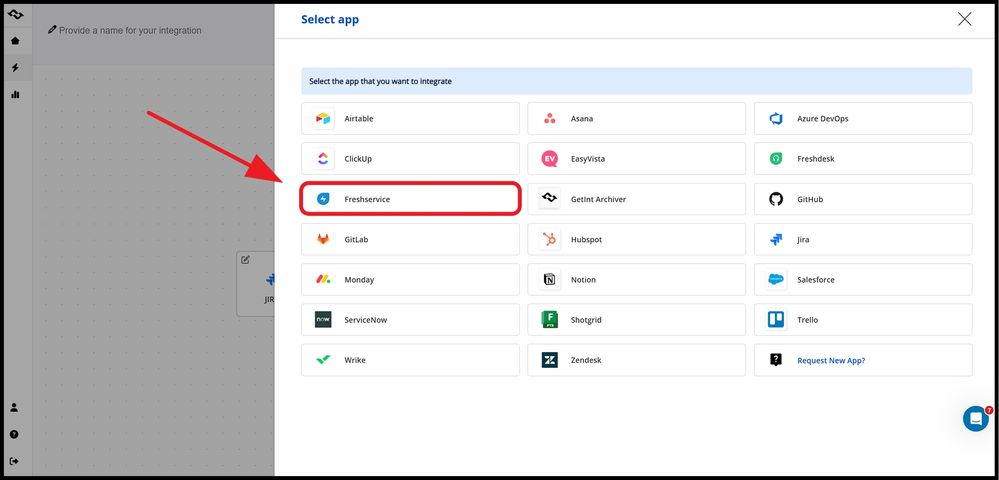Click the Shotgrid logo icon
The image size is (999, 480).
pyautogui.click(x=549, y=320)
